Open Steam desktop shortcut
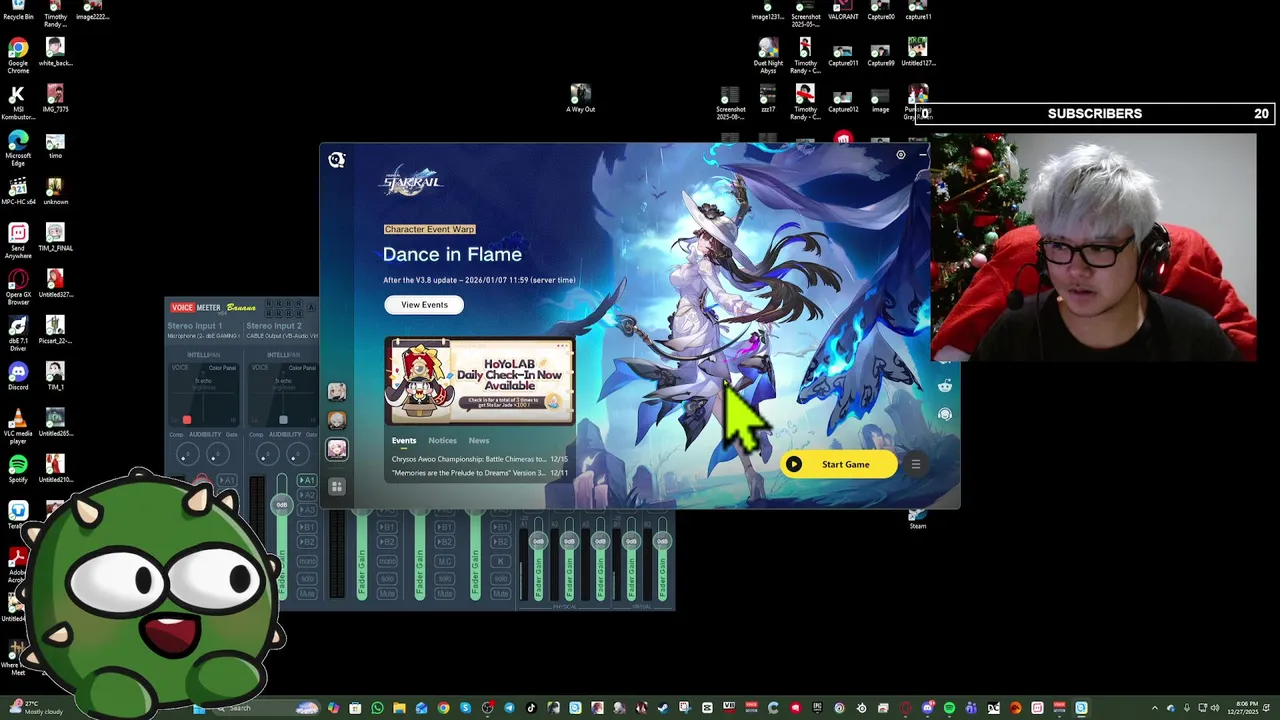This screenshot has height=720, width=1280. click(917, 519)
